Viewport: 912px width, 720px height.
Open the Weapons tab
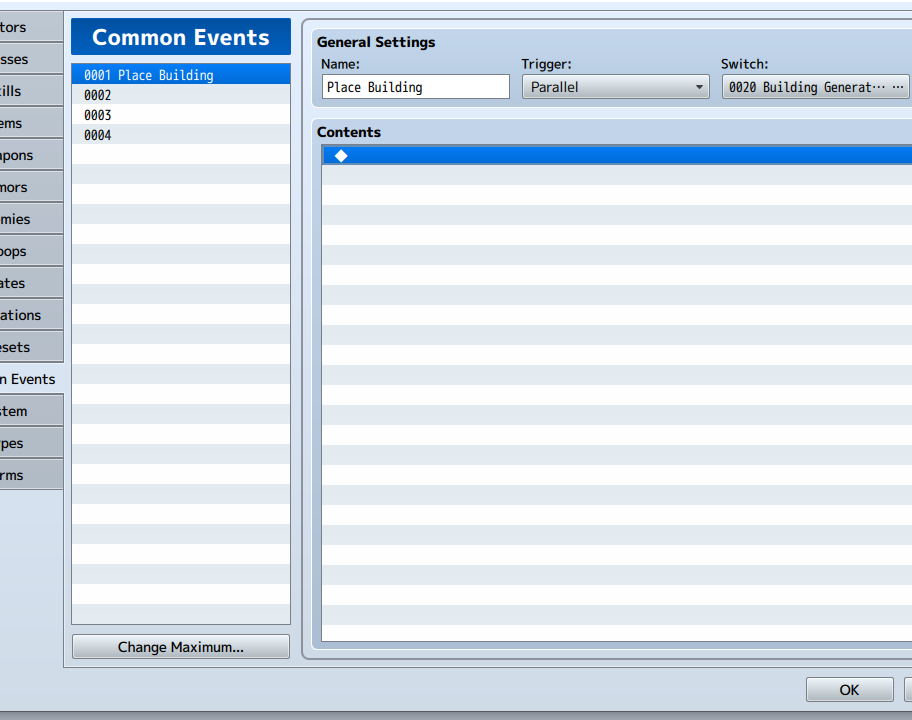pyautogui.click(x=28, y=155)
